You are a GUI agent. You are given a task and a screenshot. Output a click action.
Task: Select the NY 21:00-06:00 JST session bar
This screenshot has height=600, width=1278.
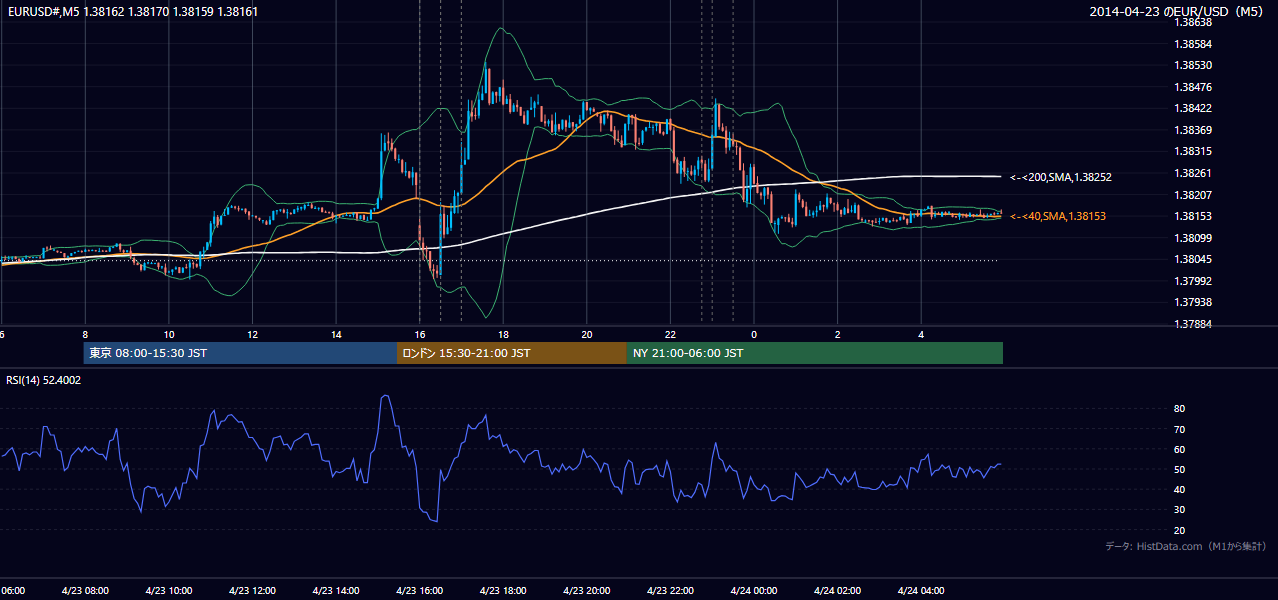pyautogui.click(x=815, y=353)
